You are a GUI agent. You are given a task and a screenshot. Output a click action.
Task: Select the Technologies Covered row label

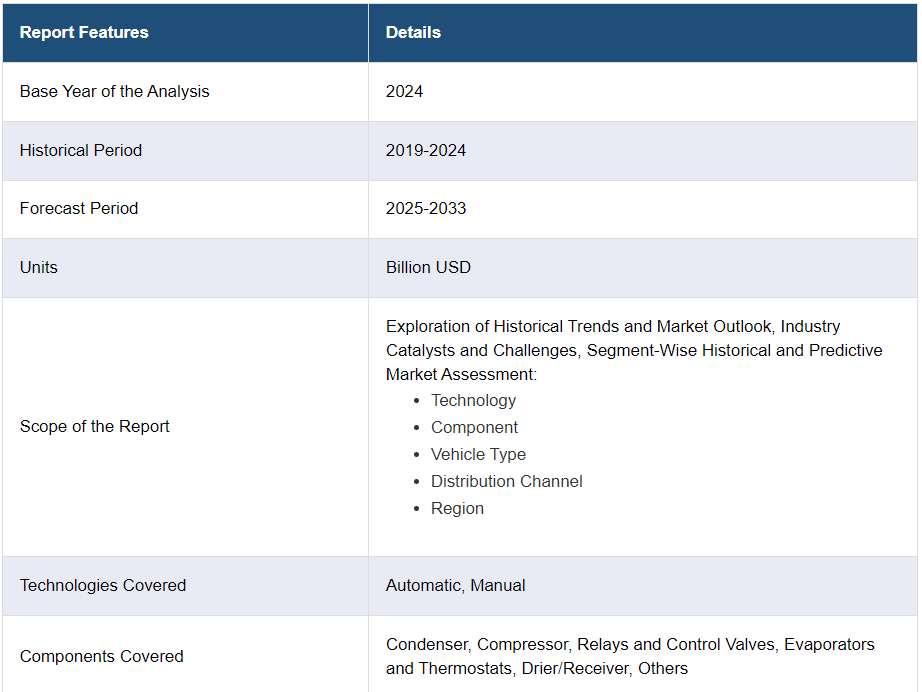[103, 586]
